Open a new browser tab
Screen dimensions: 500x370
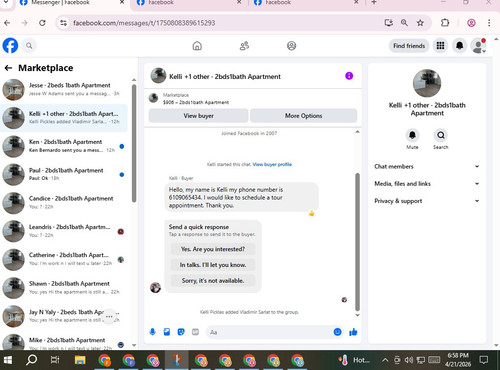click(x=374, y=3)
